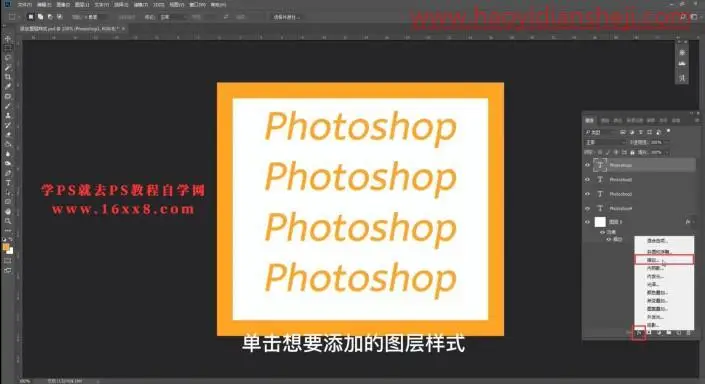Add a layer mask from panel bottom
Viewport: 705px width, 384px height.
649,333
